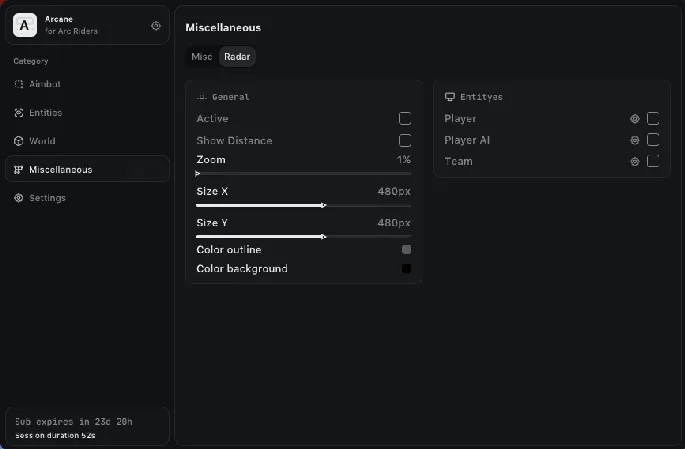The height and width of the screenshot is (449, 685).
Task: Click the settings icon next to Player AI
Action: 634,141
